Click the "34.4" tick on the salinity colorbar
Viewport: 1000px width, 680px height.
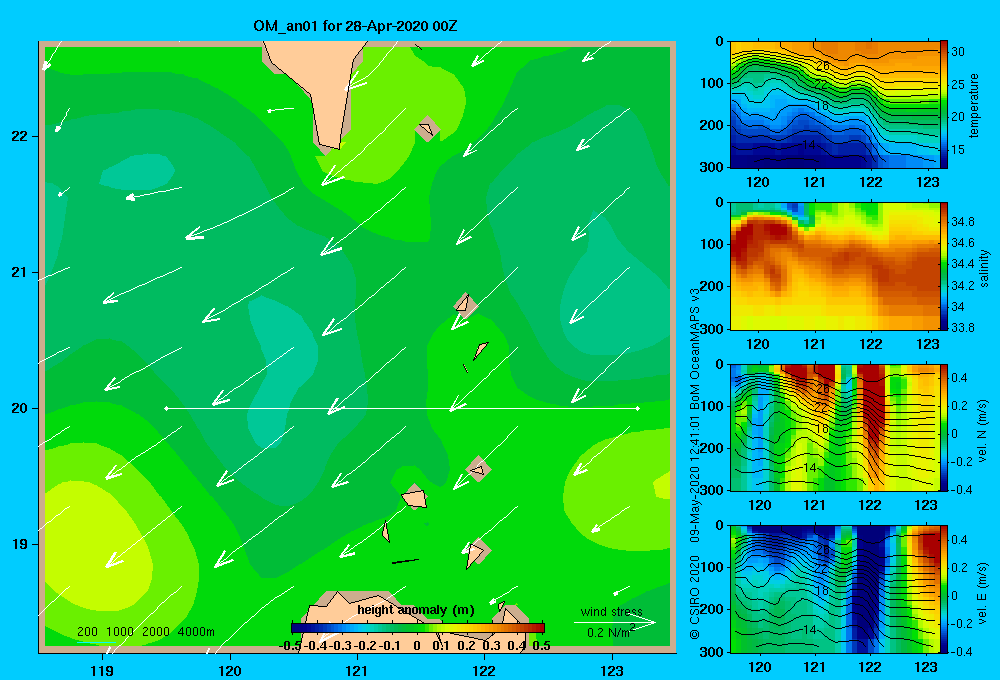tap(963, 264)
